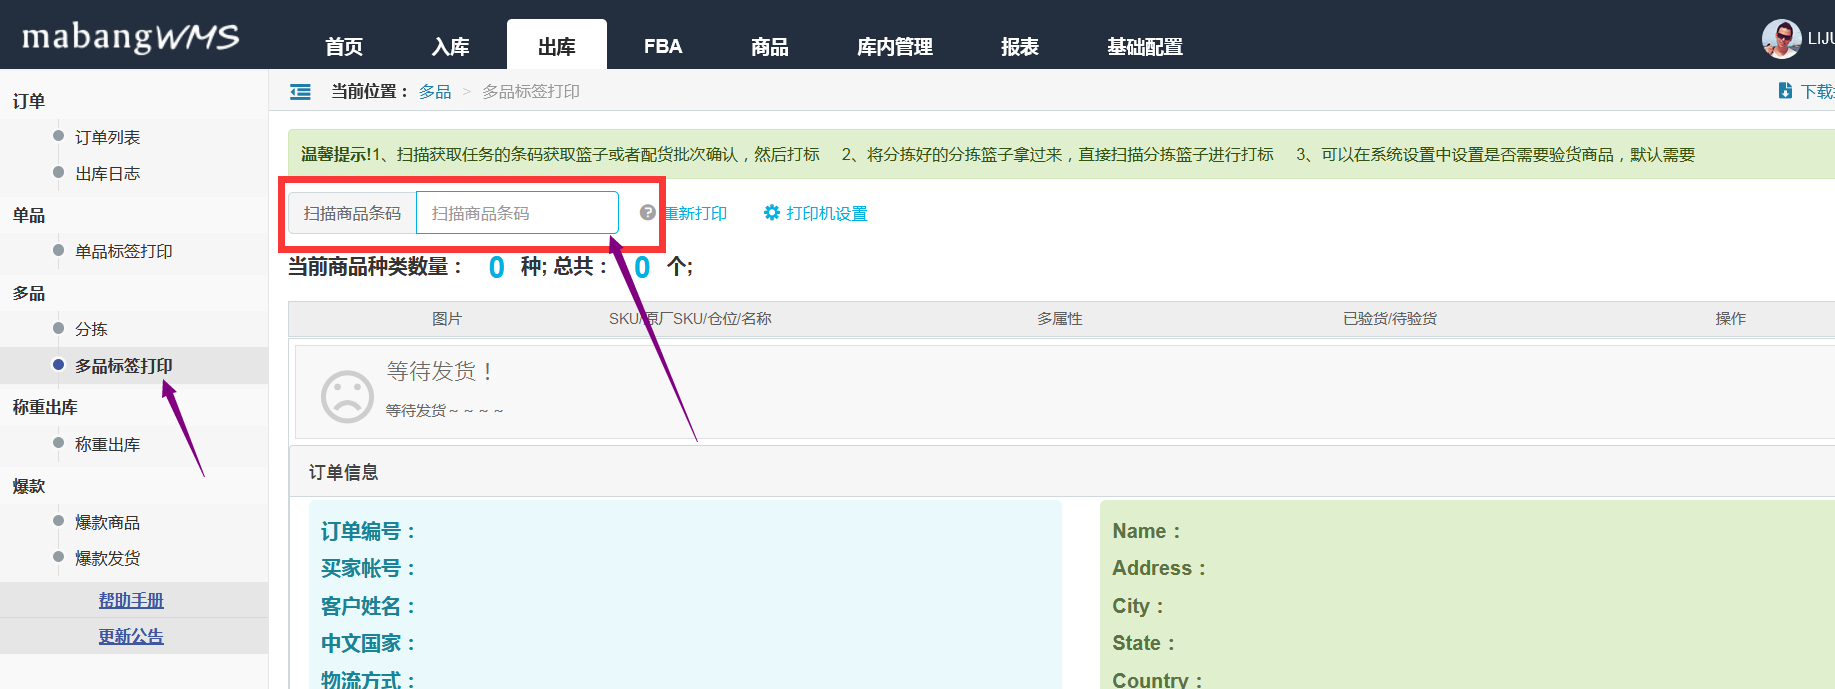This screenshot has height=689, width=1835.
Task: Click the 爆款 sidebar section header
Action: point(29,486)
